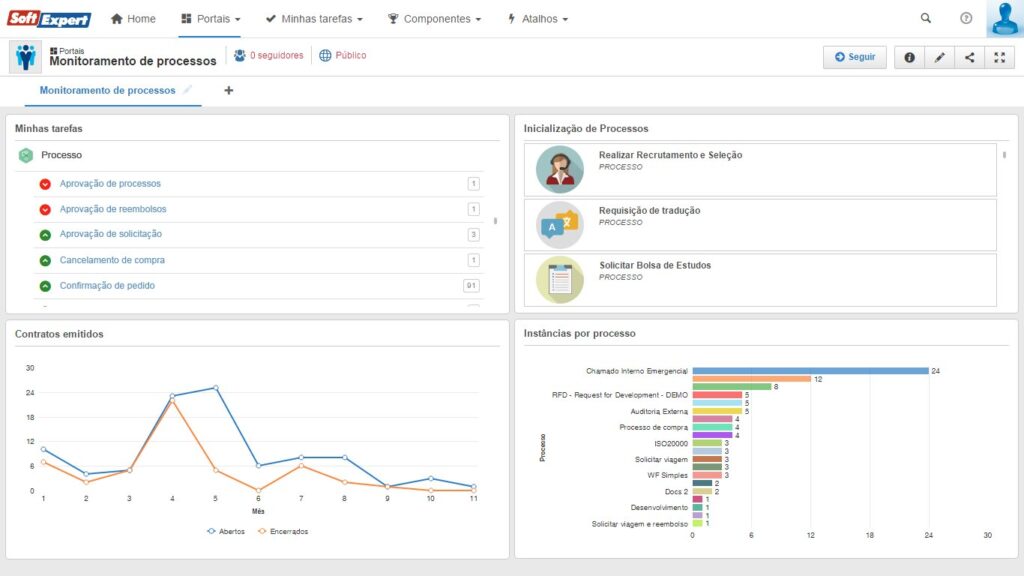Screen dimensions: 1024x576
Task: Click the Seguir button
Action: [x=854, y=58]
